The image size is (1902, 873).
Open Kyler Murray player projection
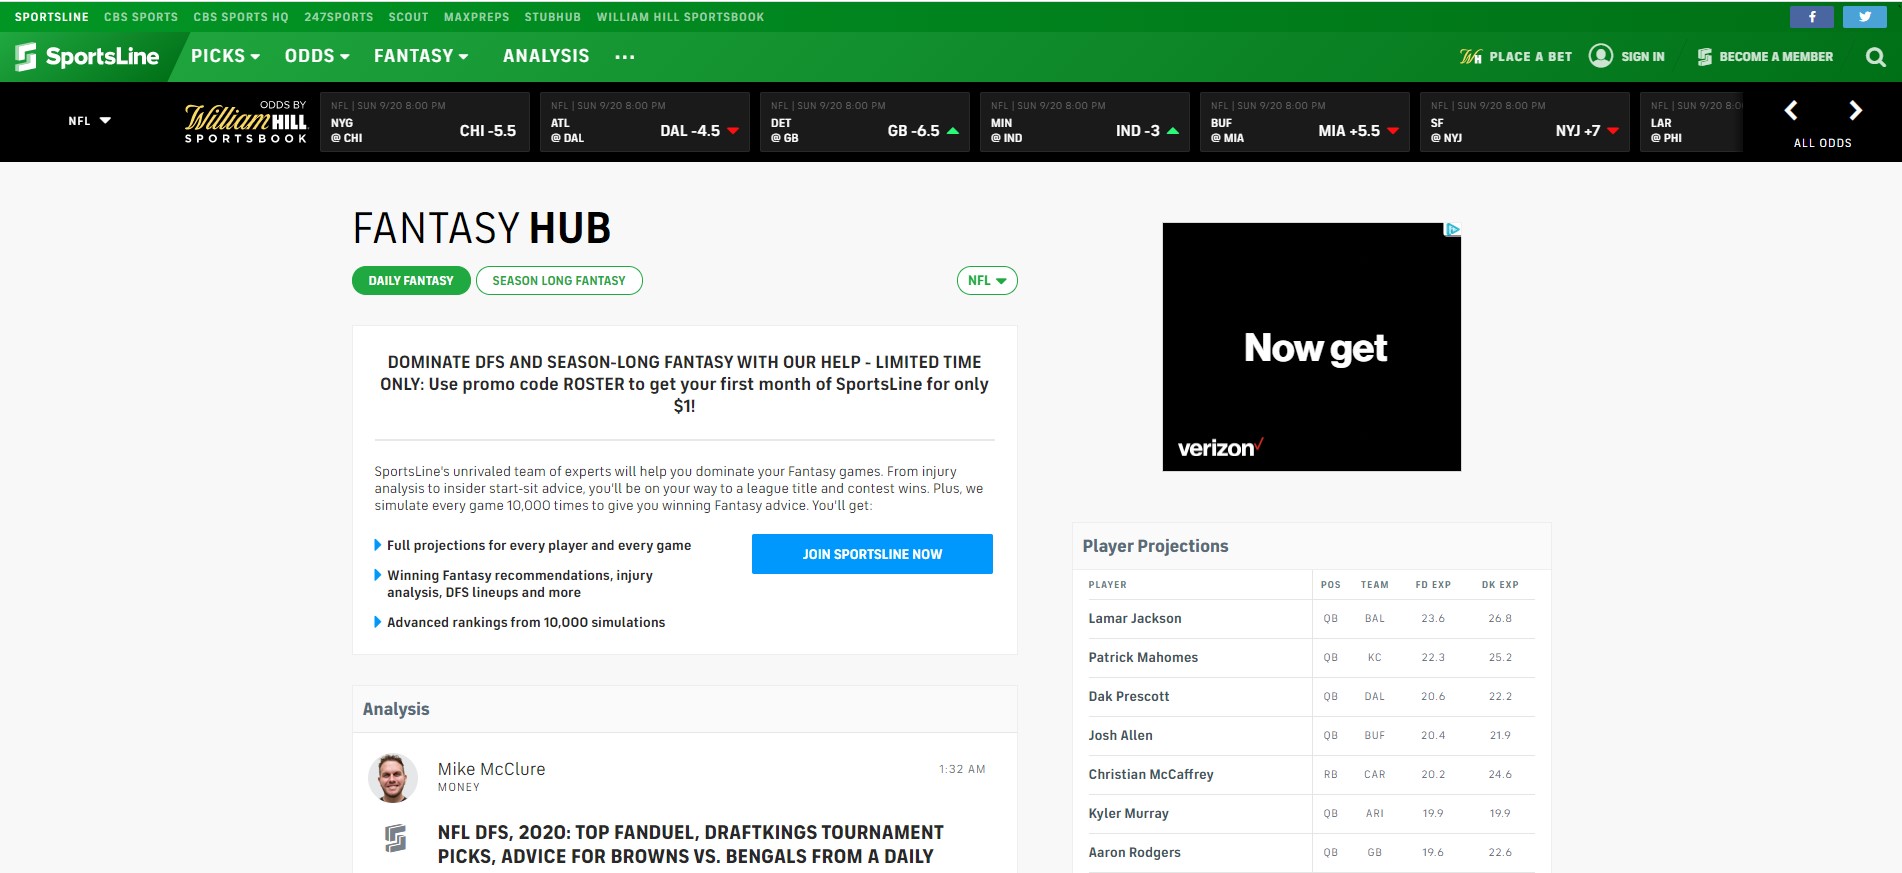[x=1128, y=814]
